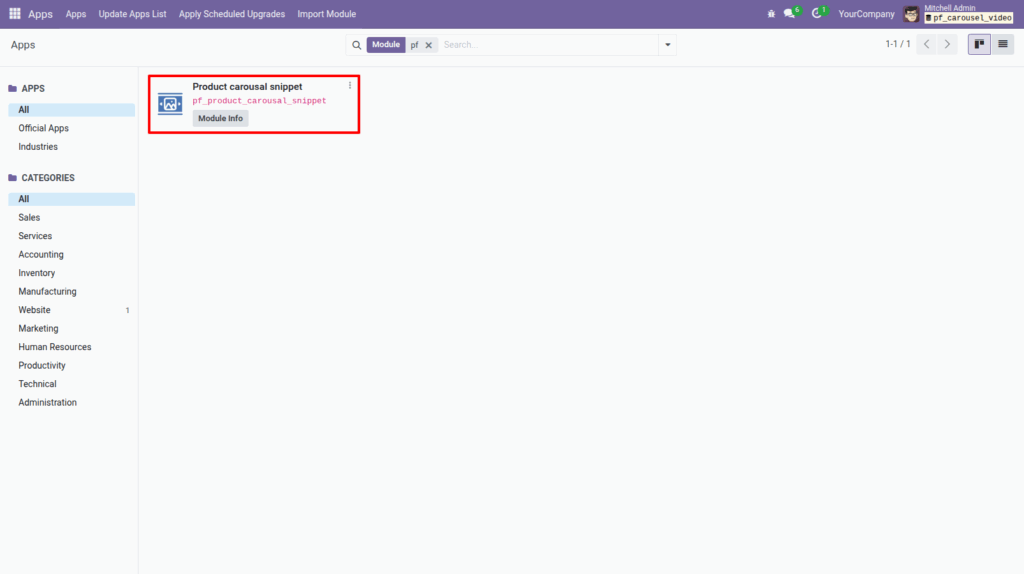Click the search magnifier icon
This screenshot has width=1024, height=574.
click(357, 45)
